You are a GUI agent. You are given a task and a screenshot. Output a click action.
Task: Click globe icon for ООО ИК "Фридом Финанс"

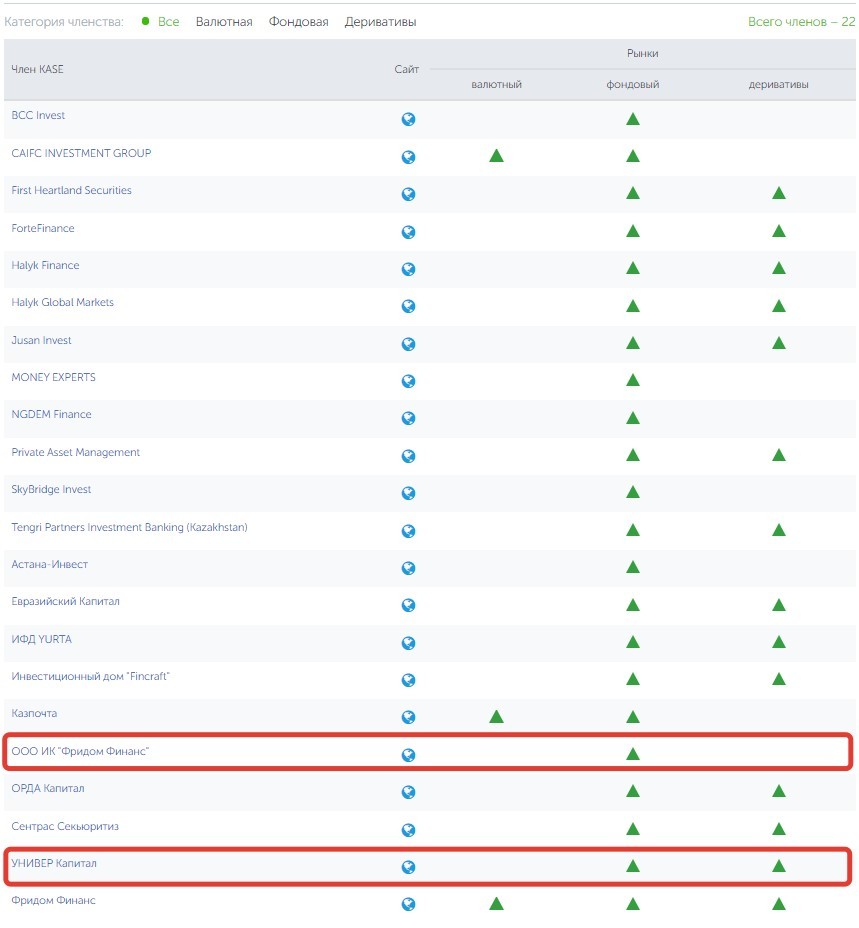click(x=408, y=755)
